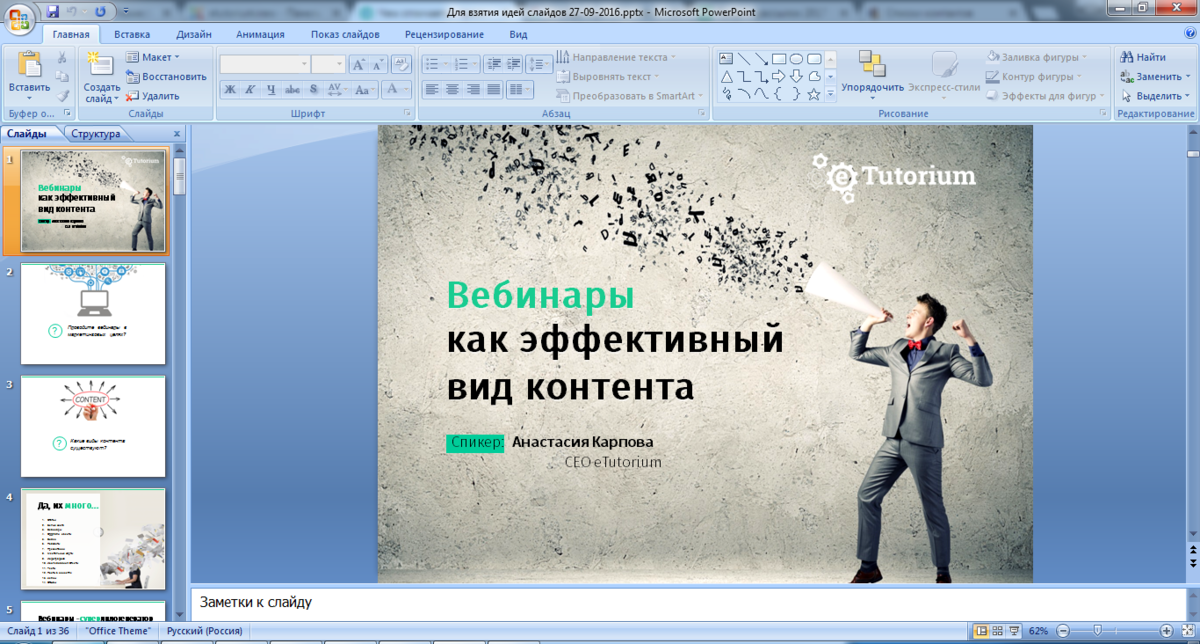Insert a text box shape from gallery
Image resolution: width=1200 pixels, height=644 pixels.
(x=726, y=58)
